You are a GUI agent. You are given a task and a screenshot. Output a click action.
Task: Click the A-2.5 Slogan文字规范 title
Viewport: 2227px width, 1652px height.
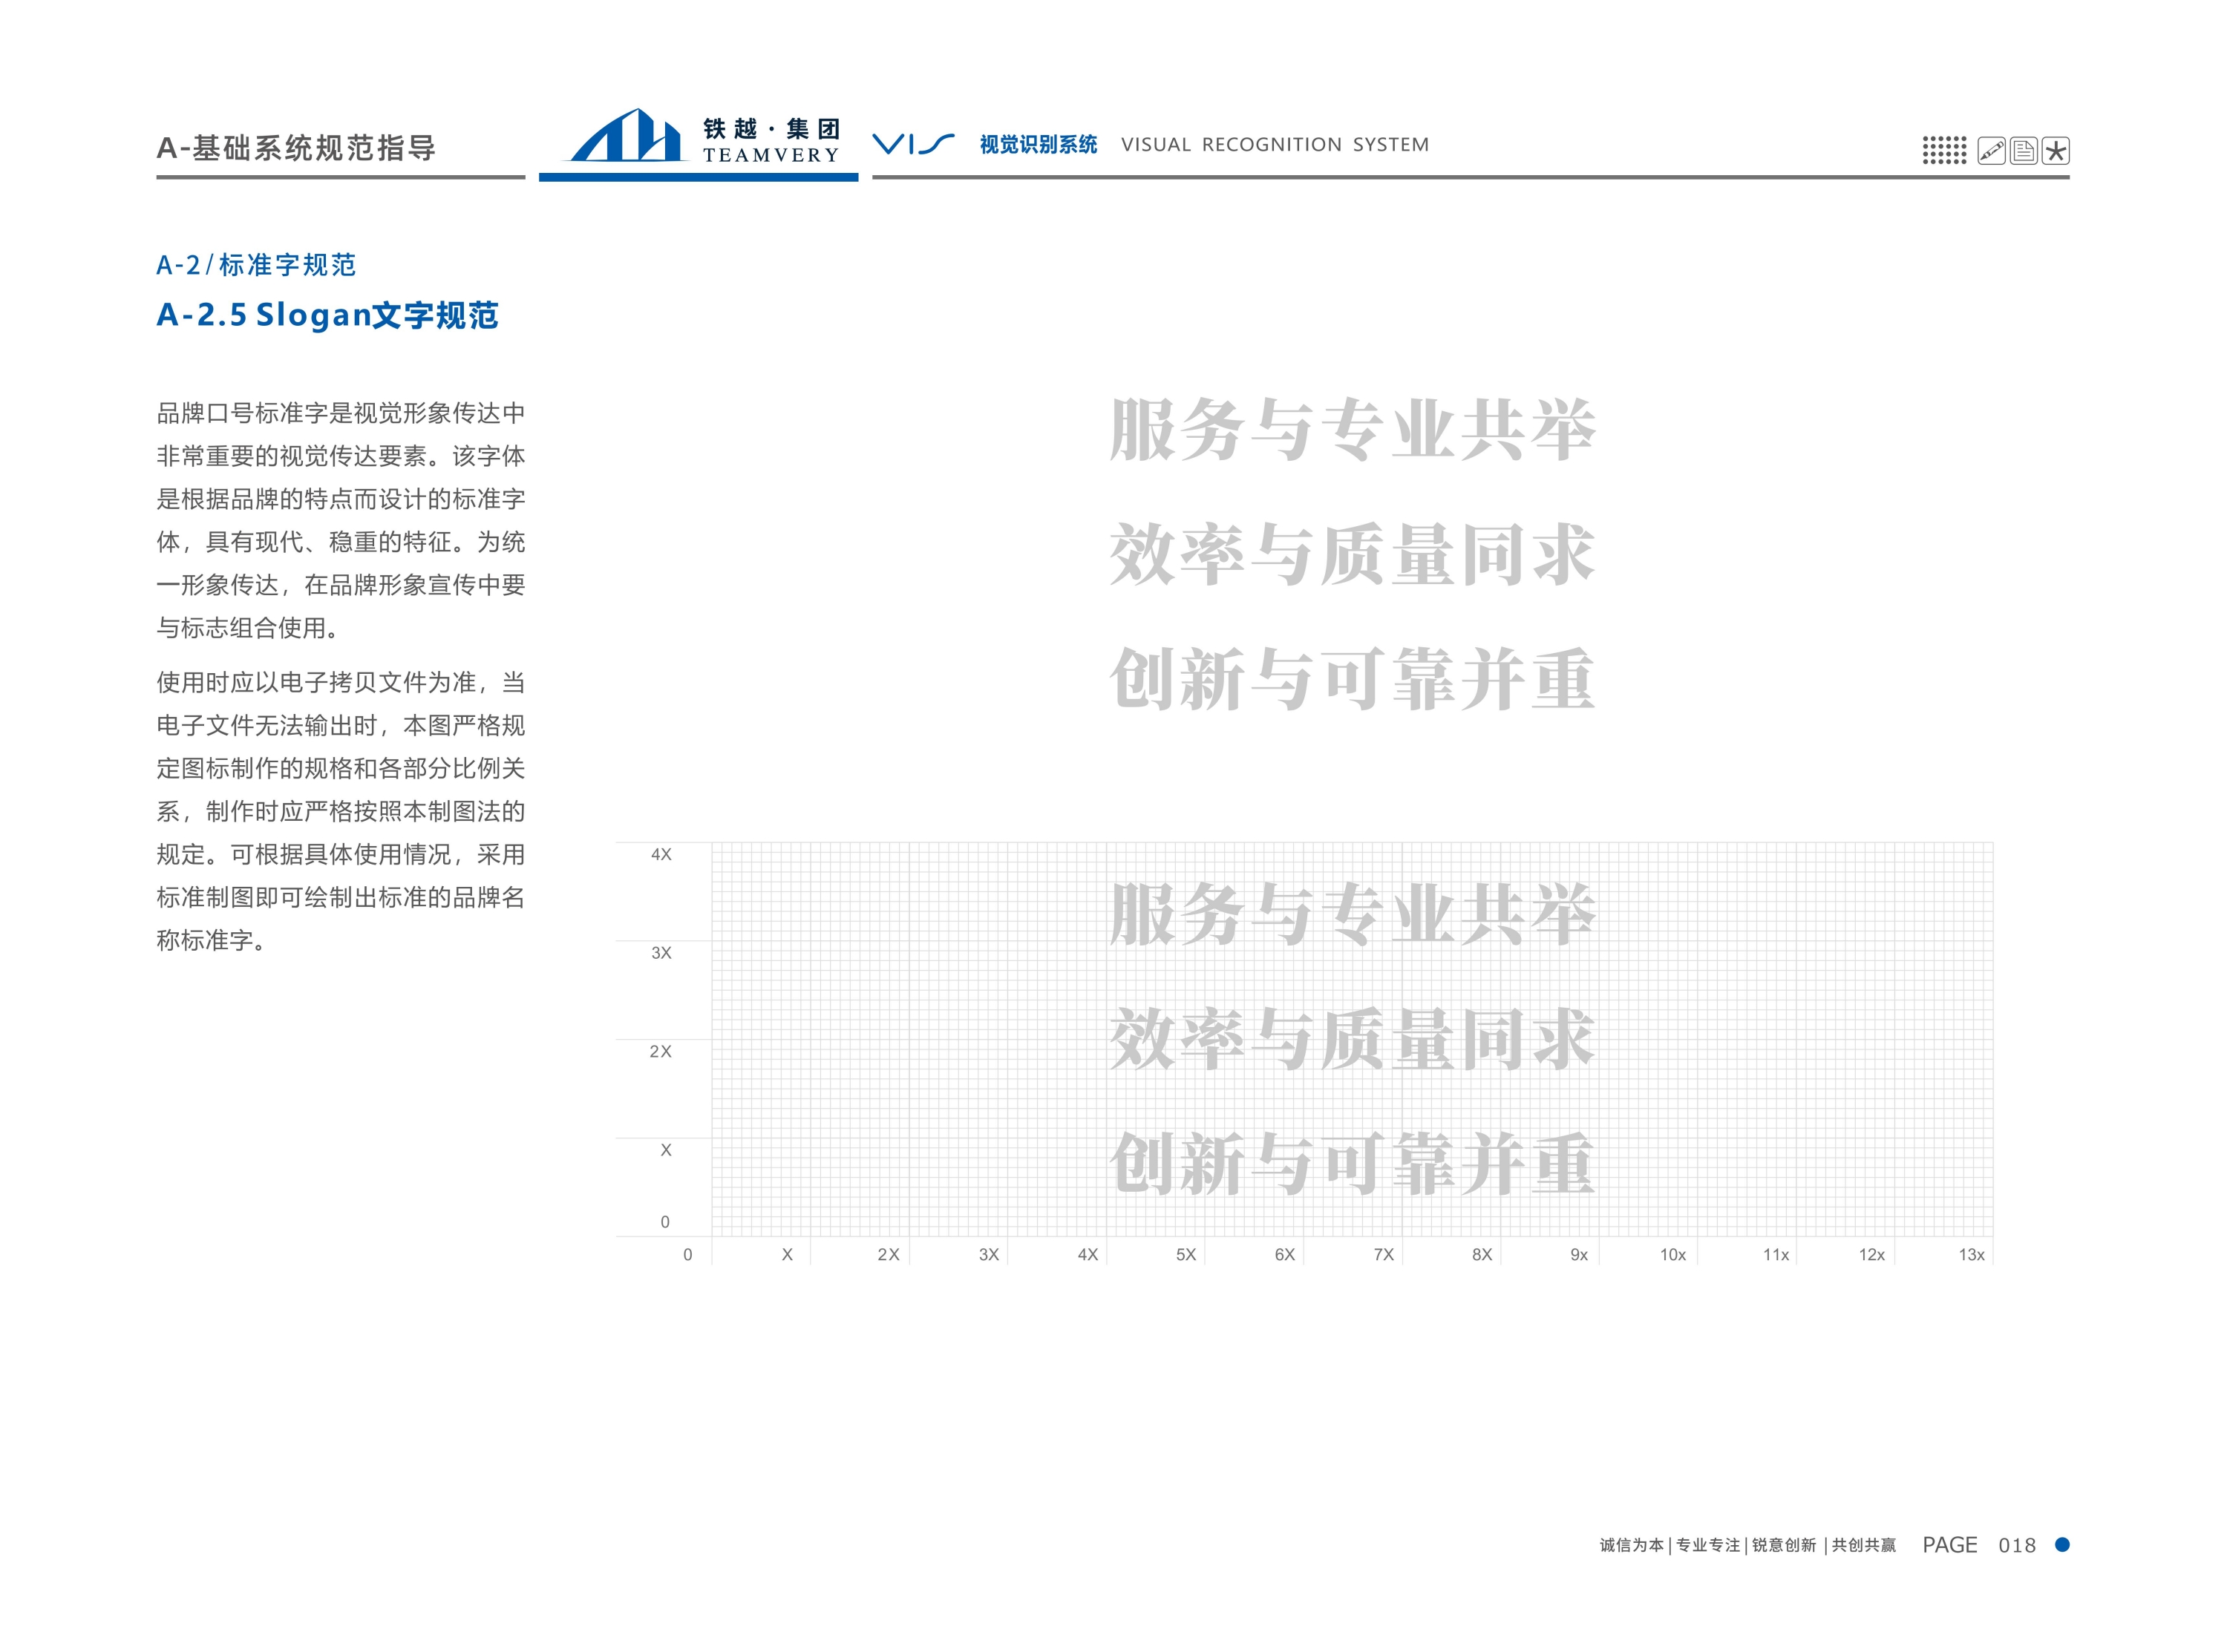[x=327, y=315]
